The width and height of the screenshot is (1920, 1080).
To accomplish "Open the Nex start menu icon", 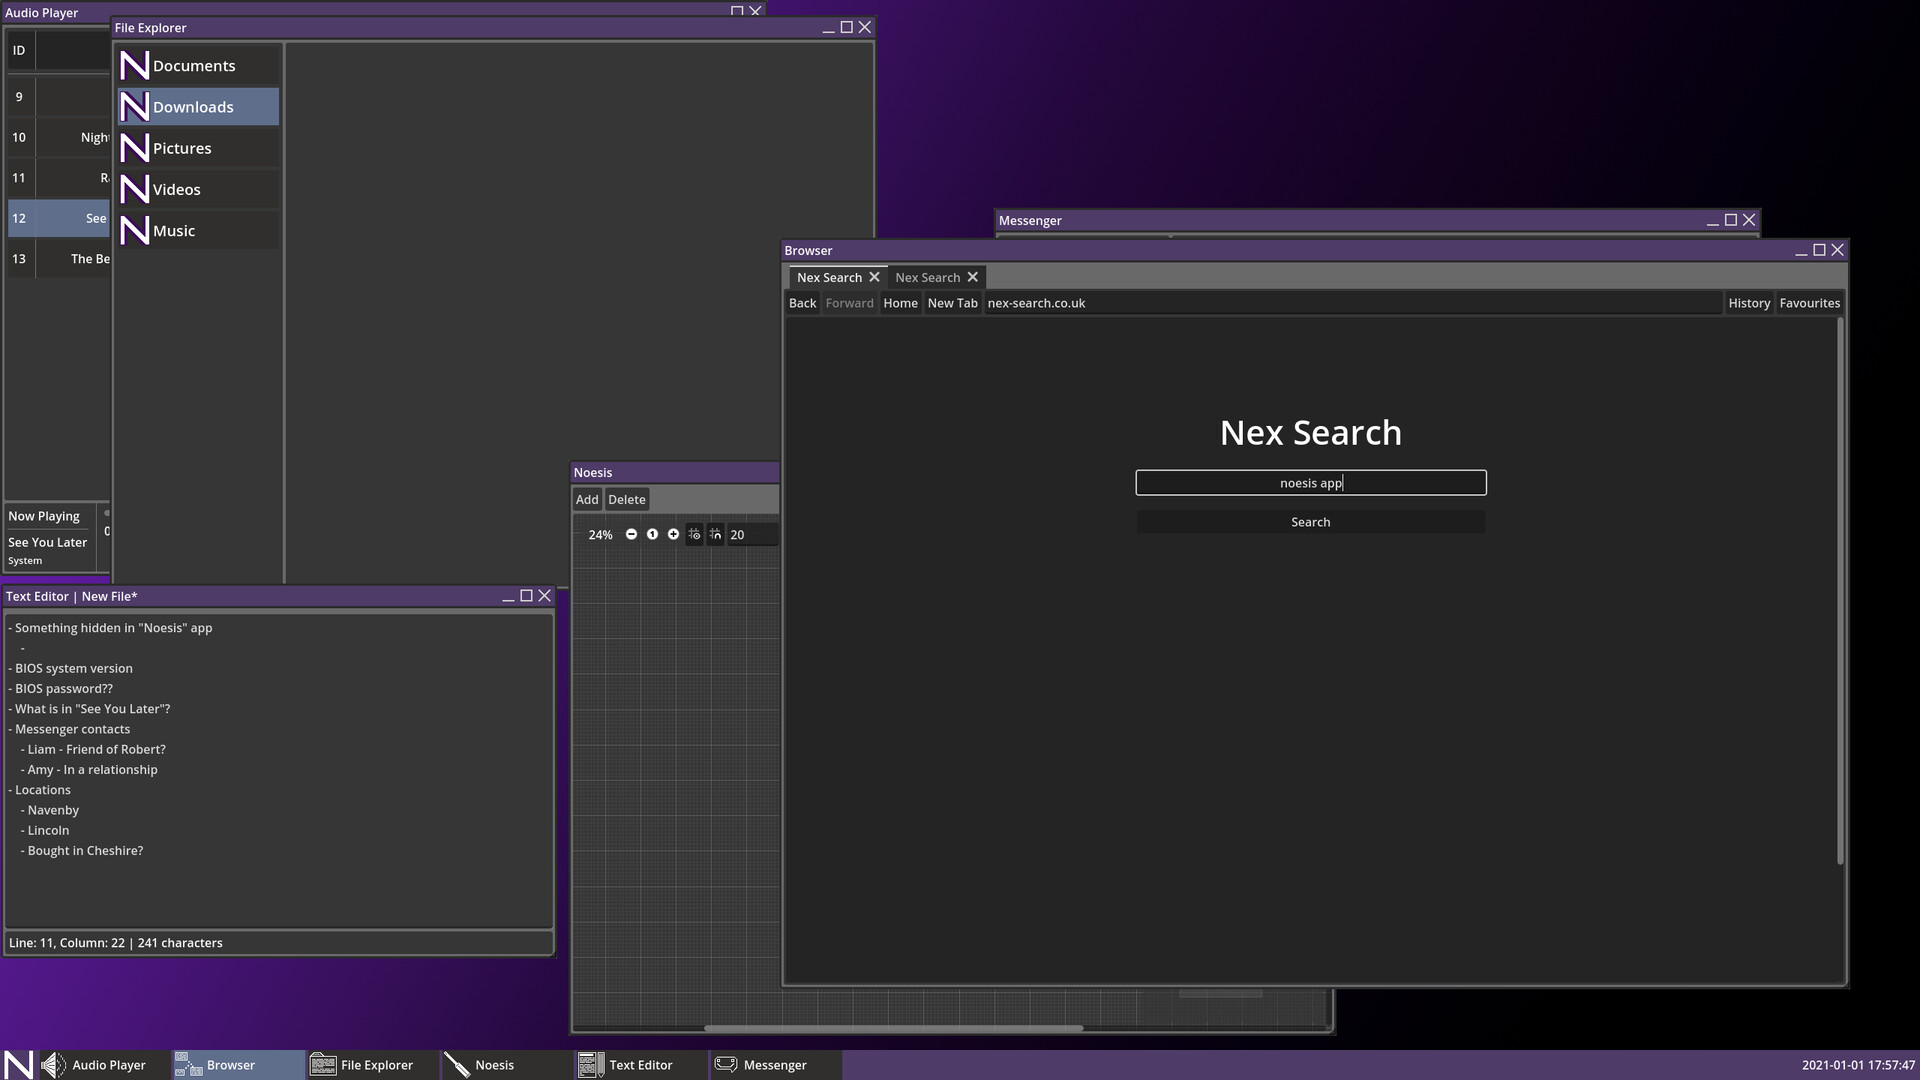I will 18,1065.
